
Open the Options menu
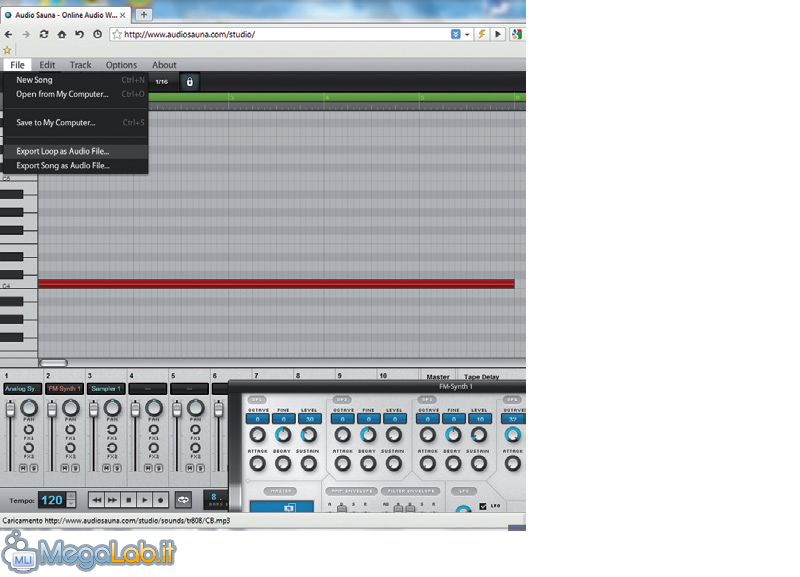(121, 65)
